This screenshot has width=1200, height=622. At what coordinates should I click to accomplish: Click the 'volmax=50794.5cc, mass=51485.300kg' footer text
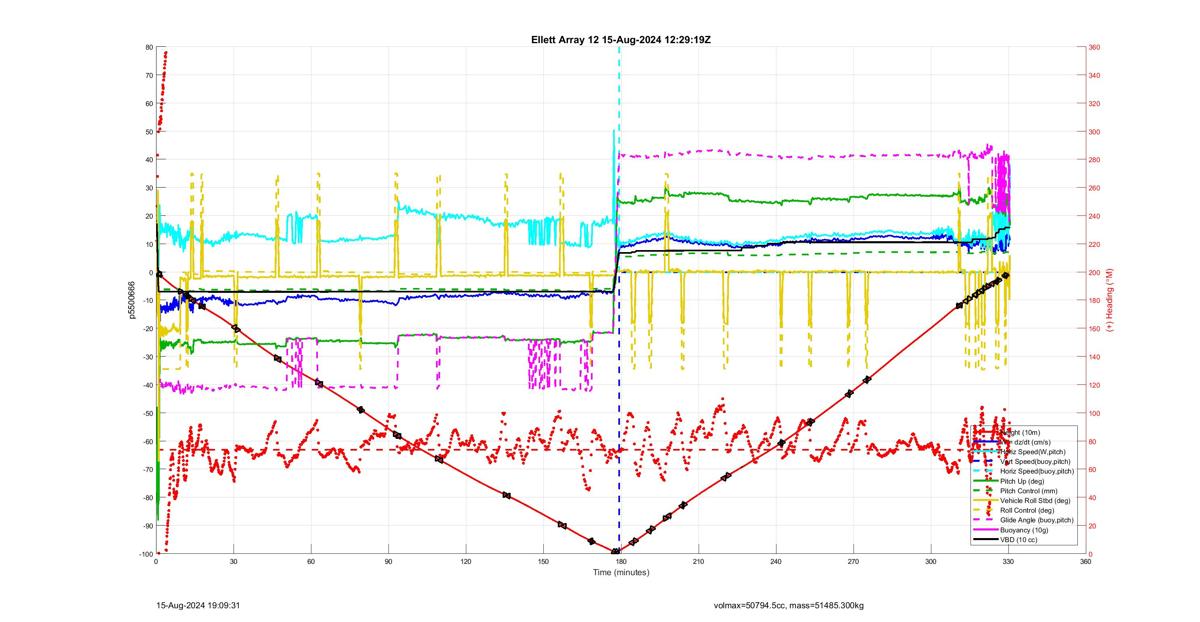pos(789,605)
